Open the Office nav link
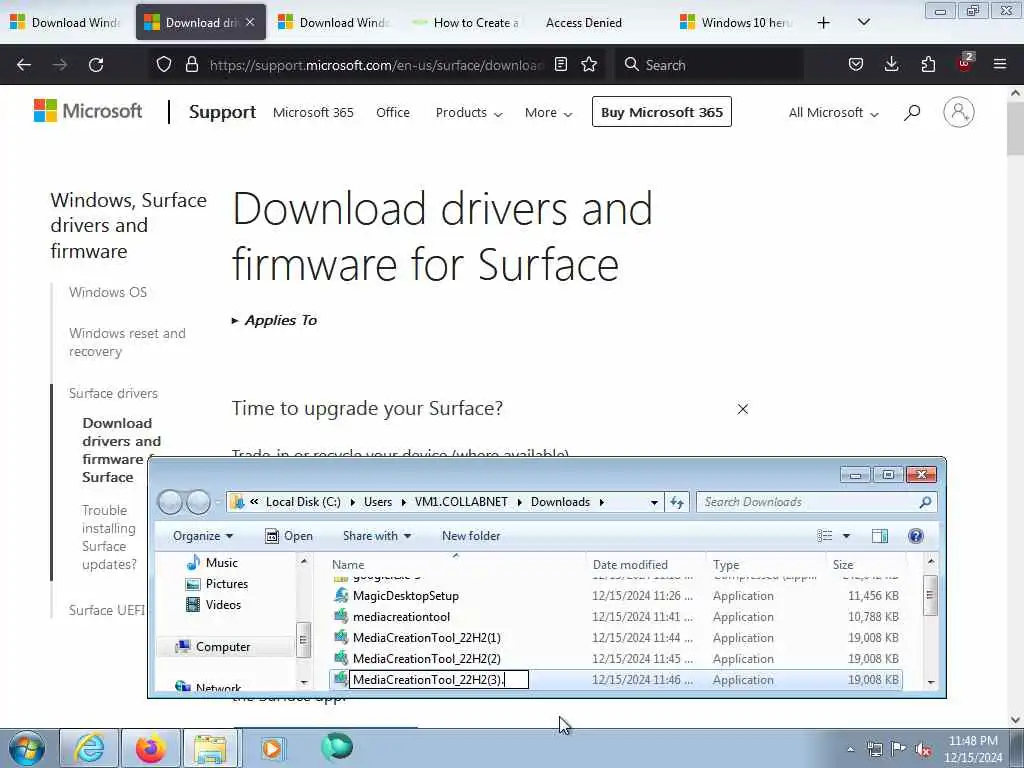Viewport: 1024px width, 768px height. 392,112
